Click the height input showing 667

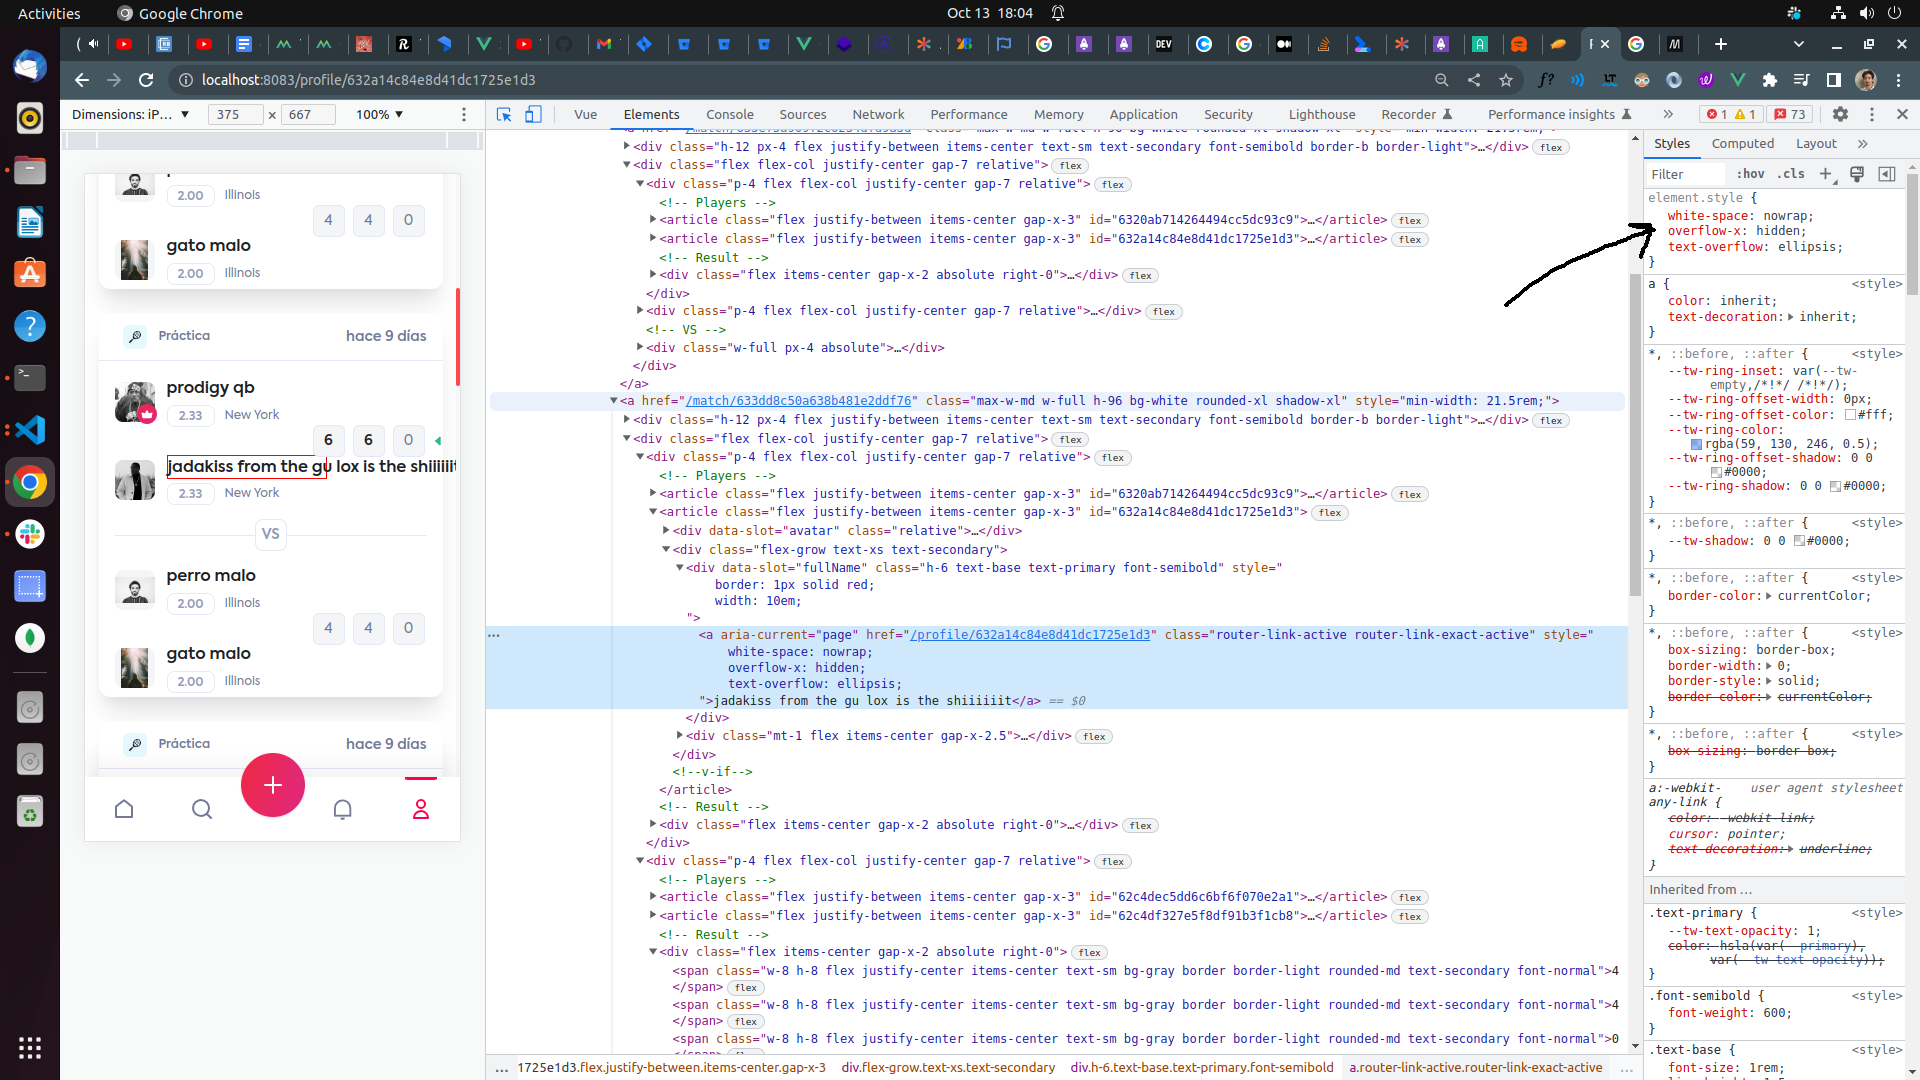(x=307, y=114)
